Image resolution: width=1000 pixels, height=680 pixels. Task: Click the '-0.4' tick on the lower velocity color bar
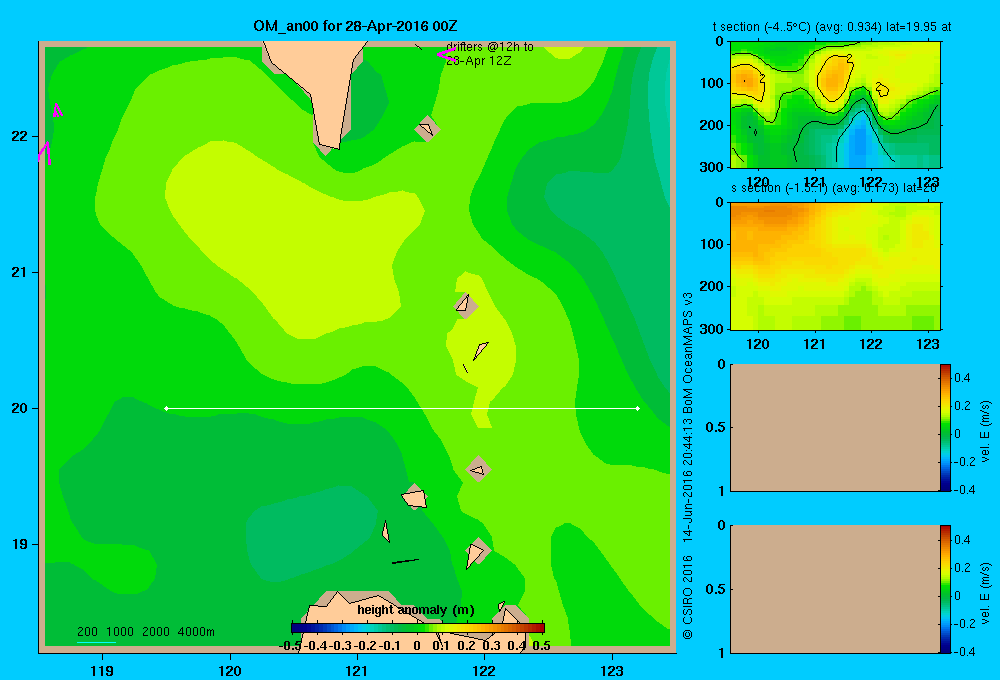coord(964,652)
